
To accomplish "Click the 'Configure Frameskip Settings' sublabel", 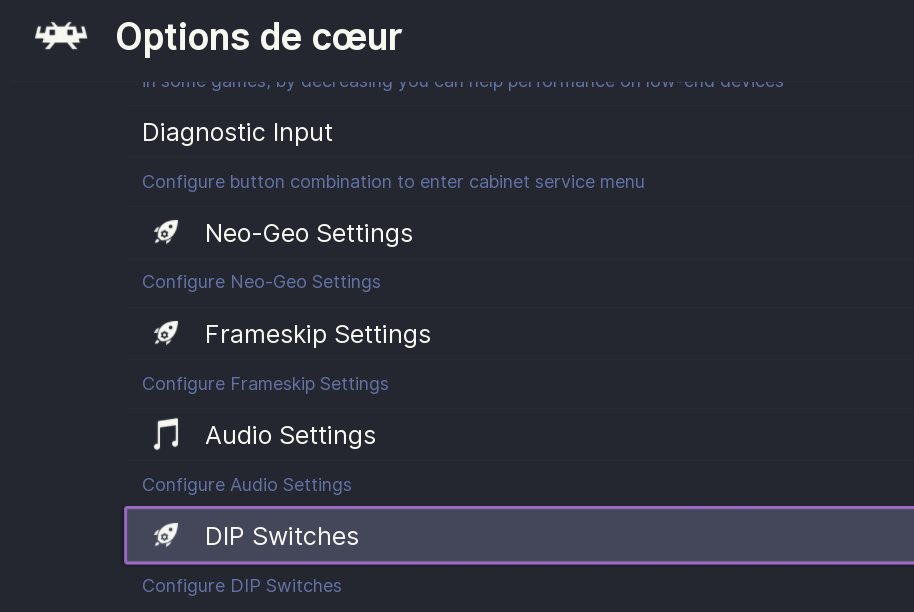I will pos(265,384).
